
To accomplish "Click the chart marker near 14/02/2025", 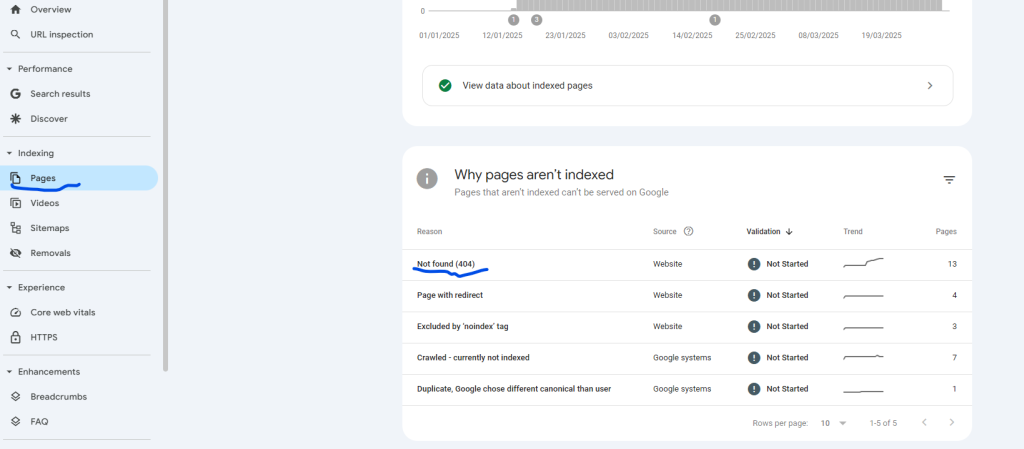I will [x=715, y=20].
